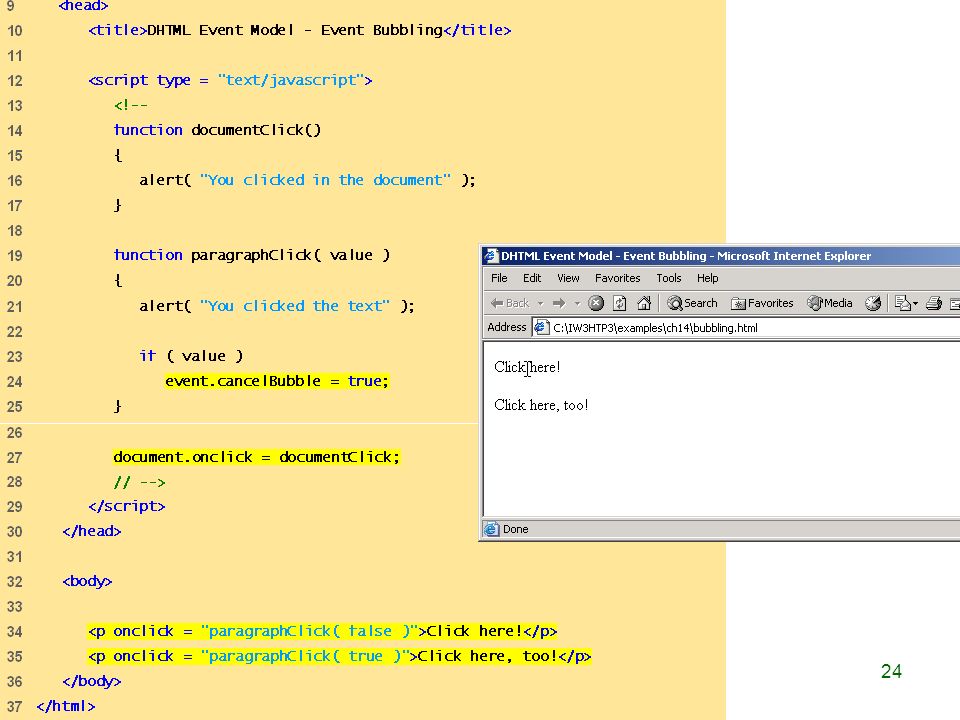Click the "Click here, too!" paragraph

[x=541, y=405]
